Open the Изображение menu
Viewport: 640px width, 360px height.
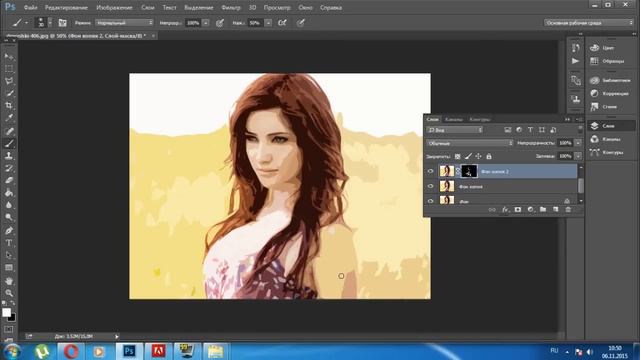pos(114,7)
